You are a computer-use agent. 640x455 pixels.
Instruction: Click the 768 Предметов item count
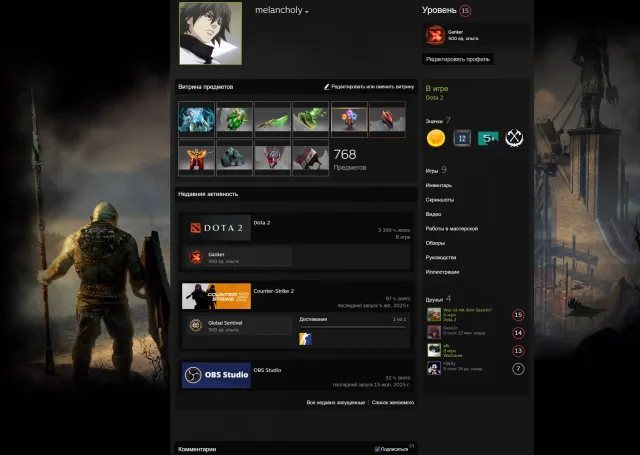click(x=349, y=159)
